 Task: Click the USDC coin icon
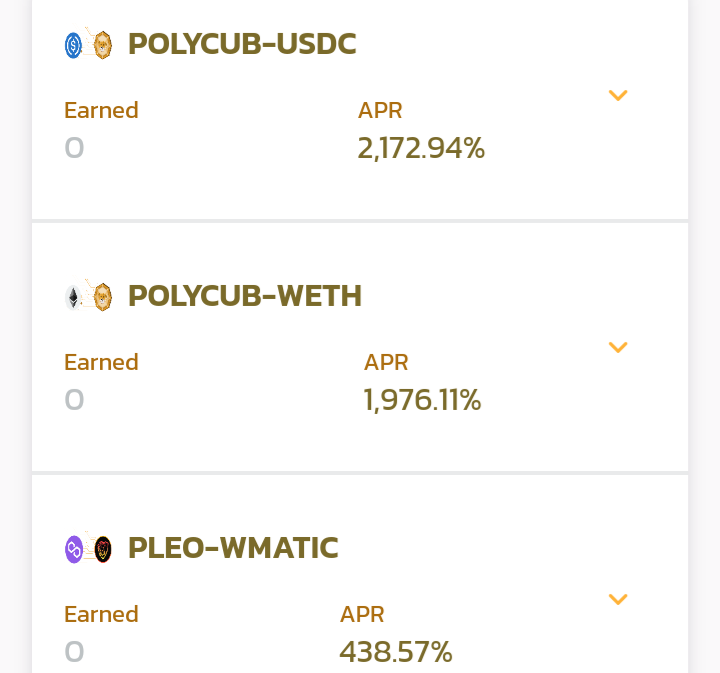point(73,45)
